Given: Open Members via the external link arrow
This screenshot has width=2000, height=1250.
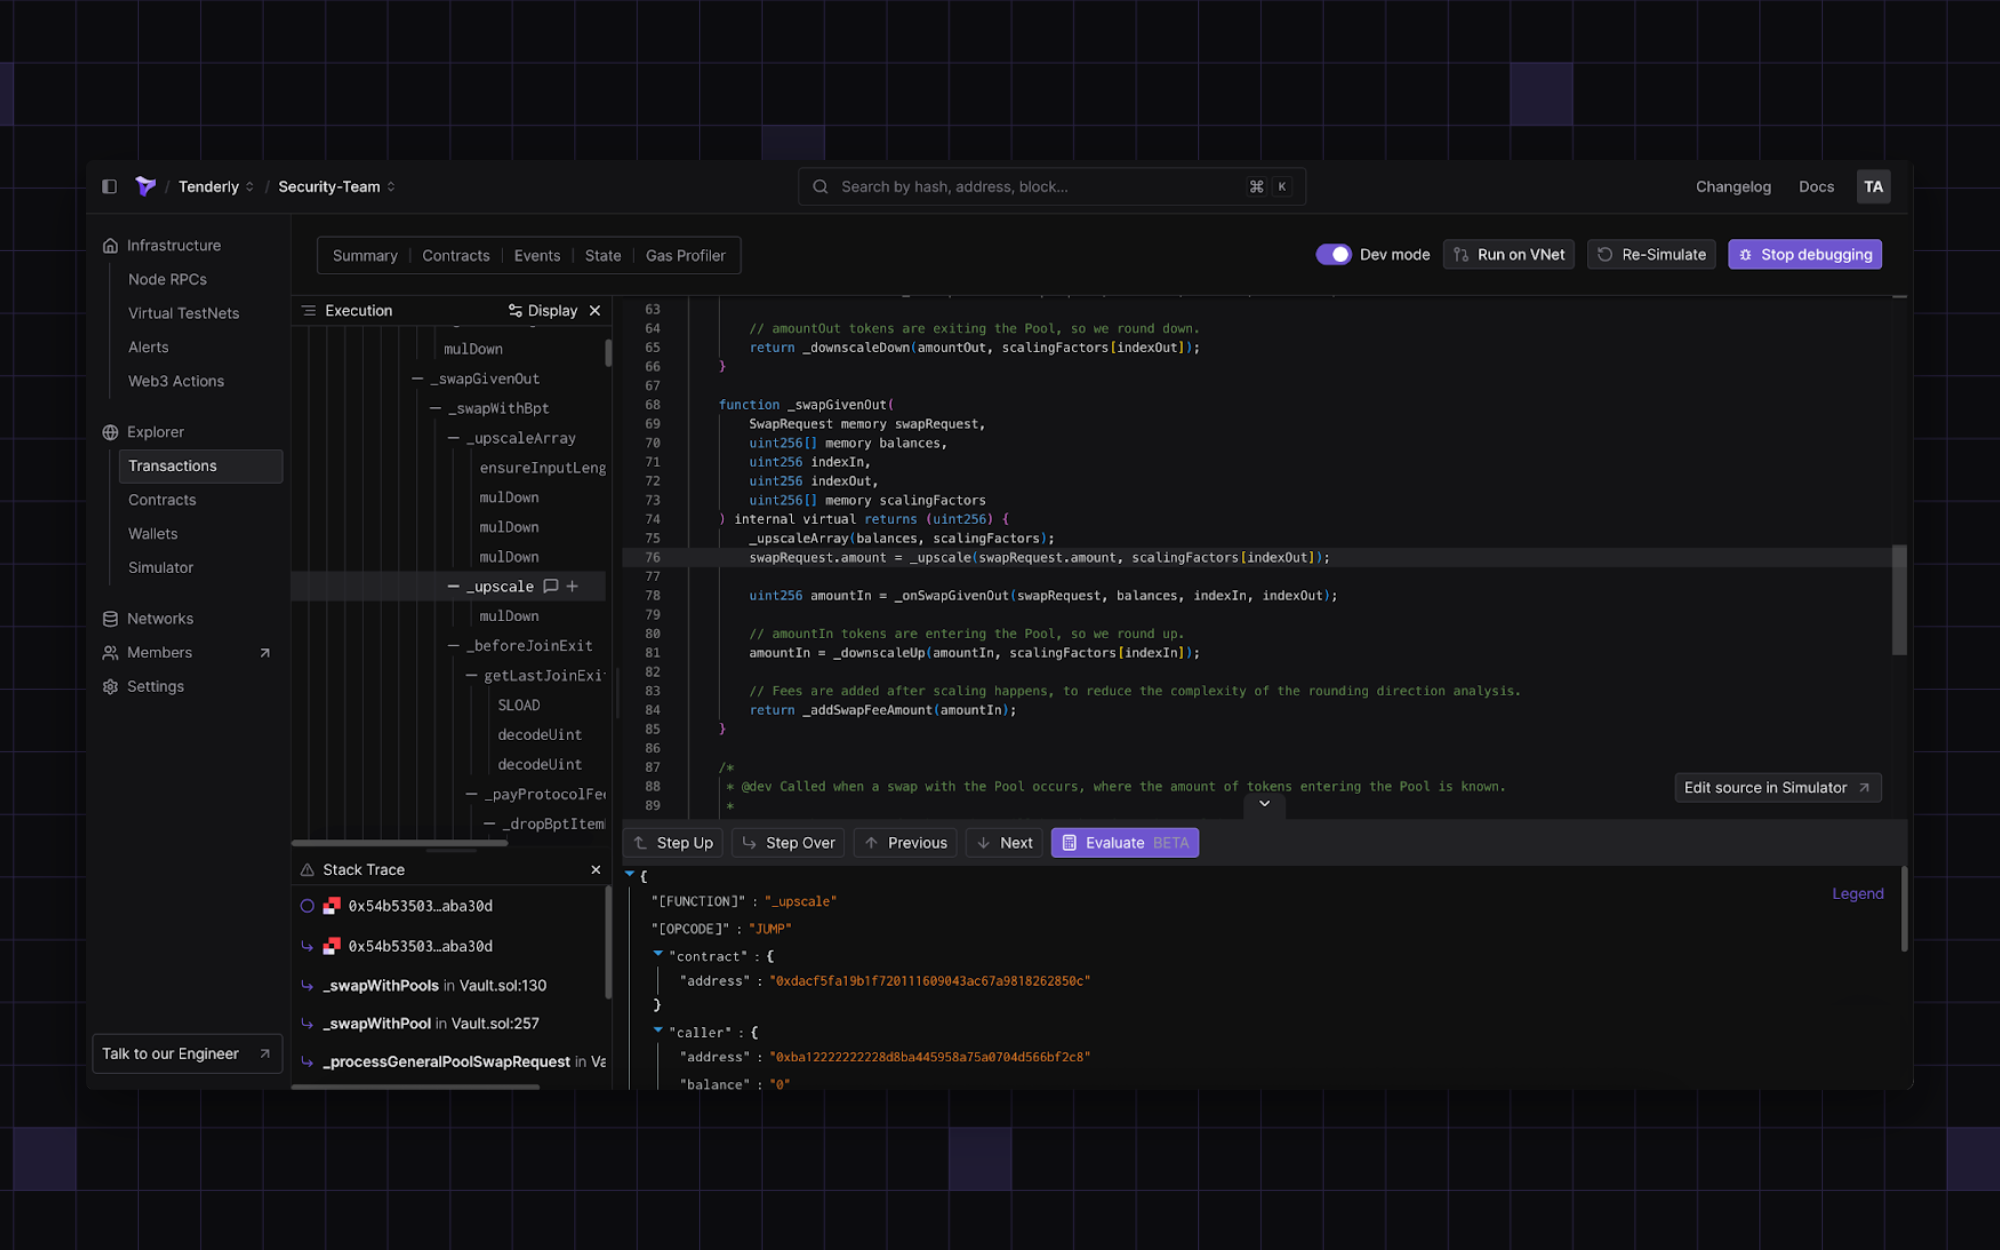Looking at the screenshot, I should pos(265,652).
